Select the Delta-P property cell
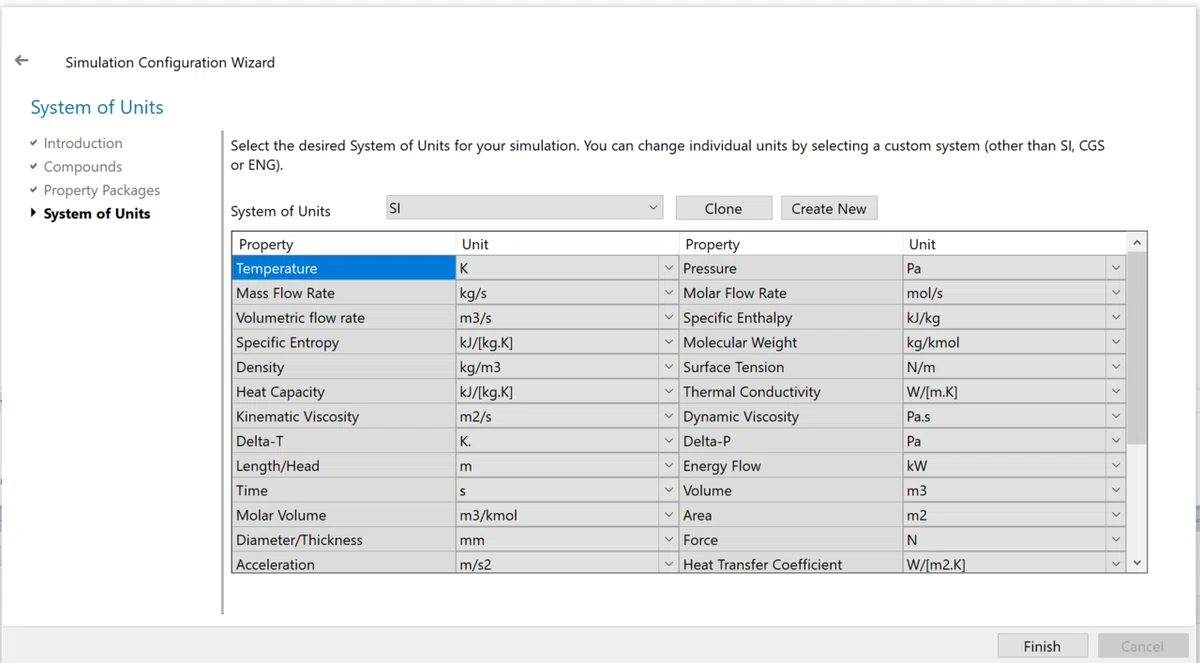 (x=790, y=441)
